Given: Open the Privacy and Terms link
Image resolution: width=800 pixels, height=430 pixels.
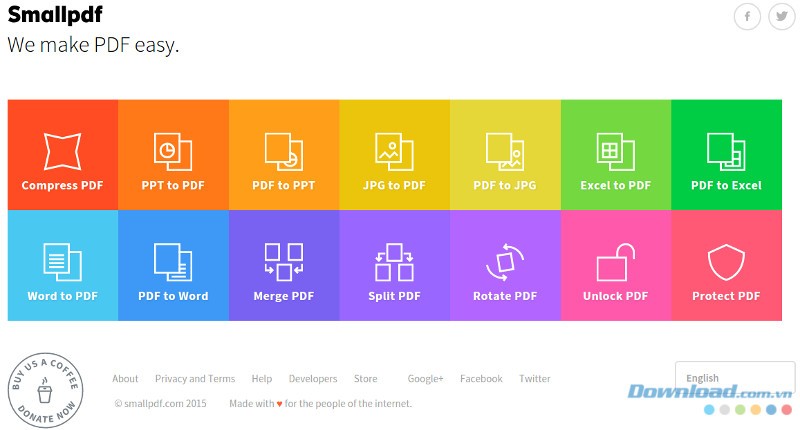Looking at the screenshot, I should [195, 379].
